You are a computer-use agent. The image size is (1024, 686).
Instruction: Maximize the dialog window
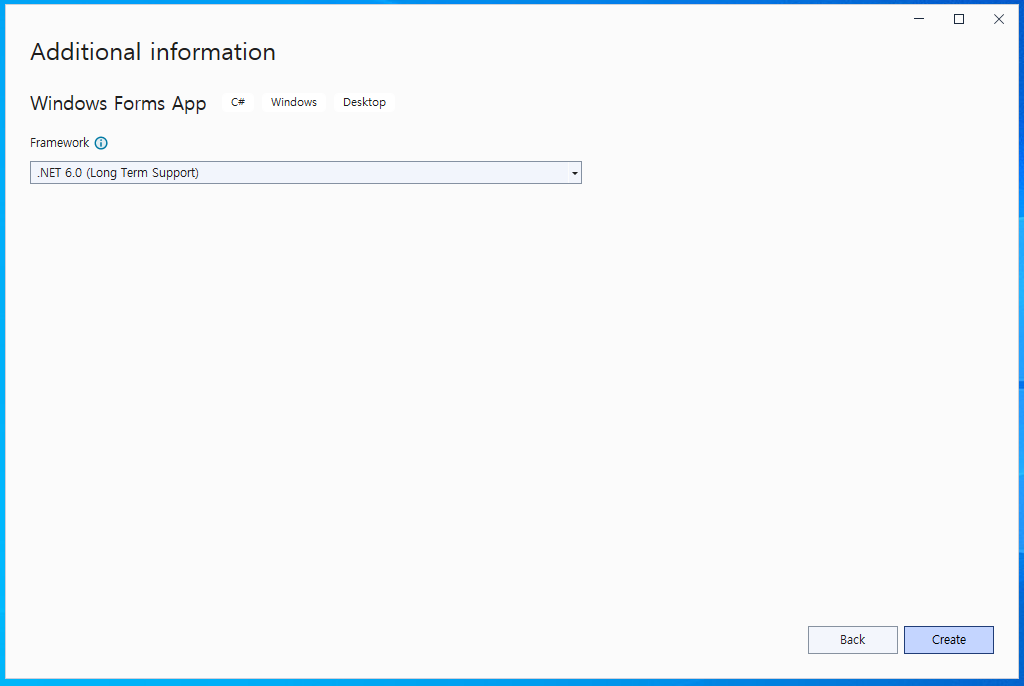pyautogui.click(x=959, y=19)
